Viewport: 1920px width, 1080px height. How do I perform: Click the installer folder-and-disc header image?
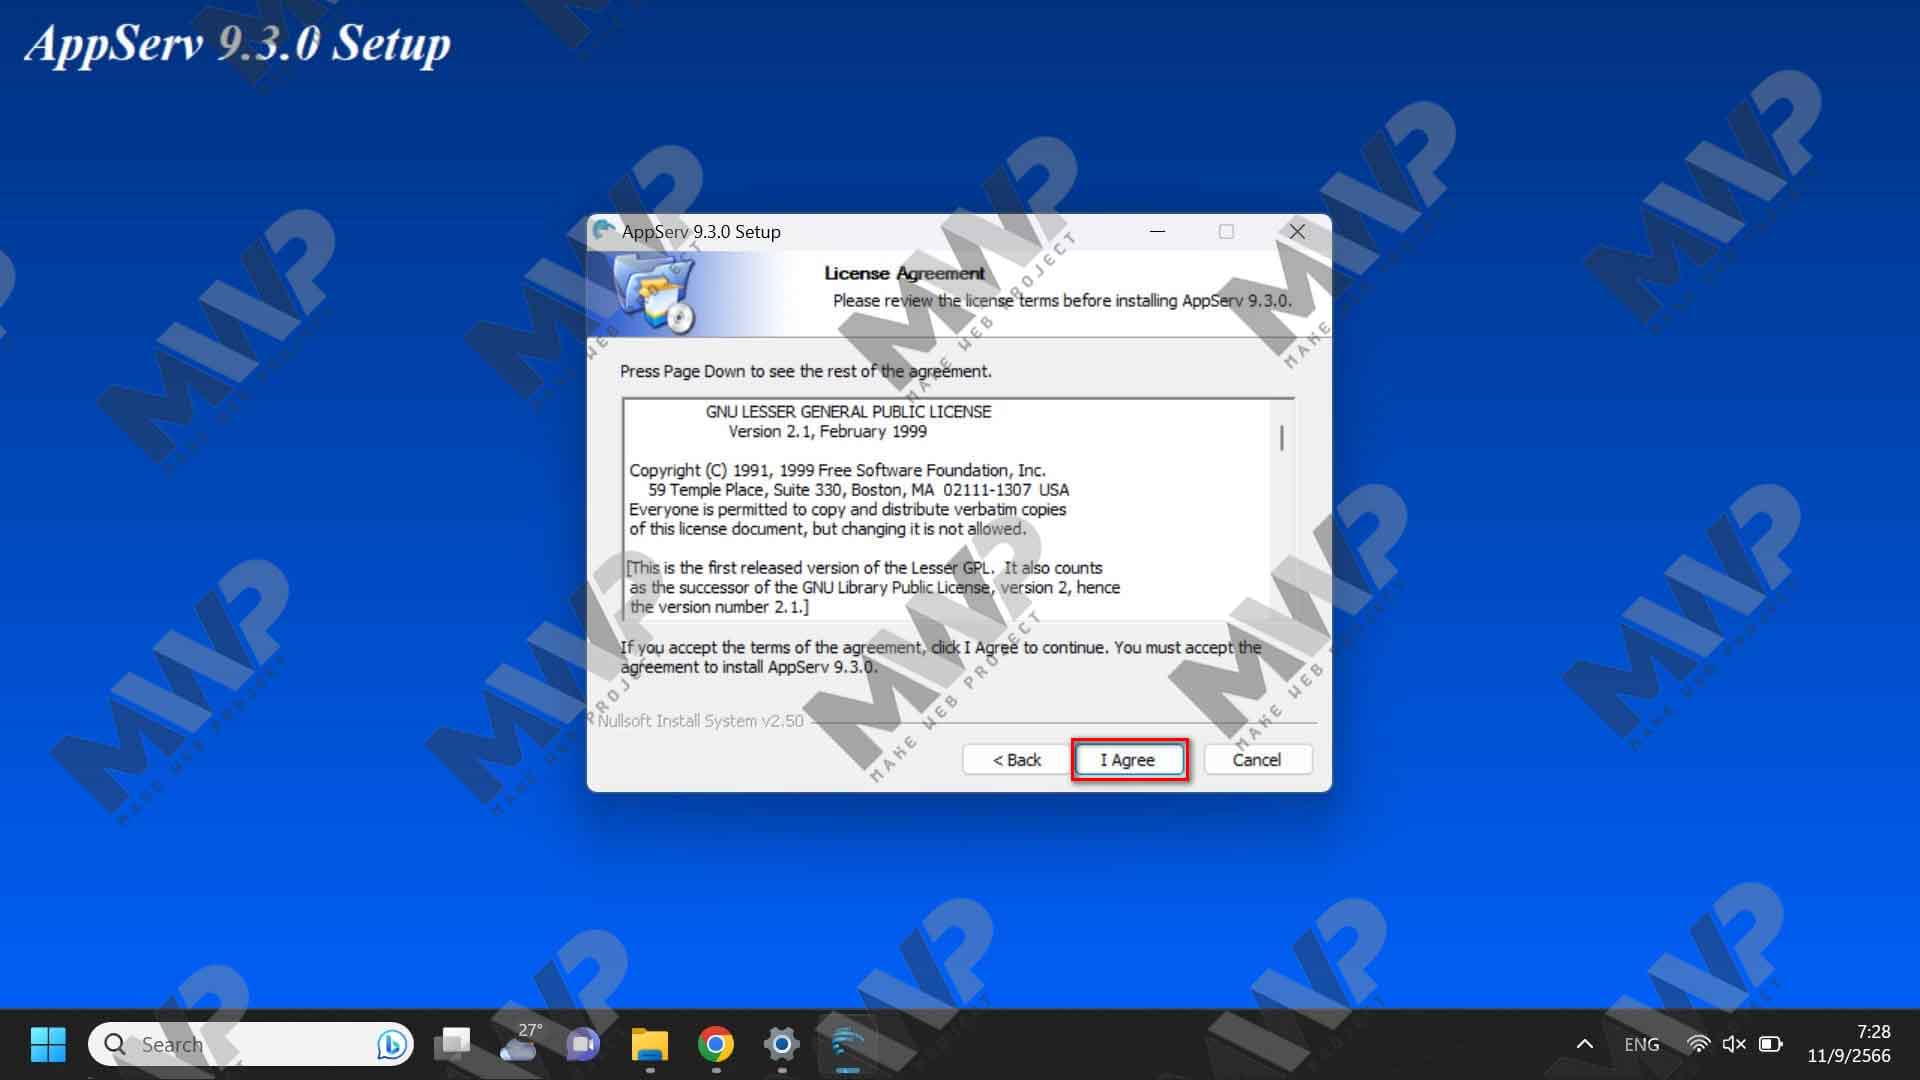pos(654,294)
